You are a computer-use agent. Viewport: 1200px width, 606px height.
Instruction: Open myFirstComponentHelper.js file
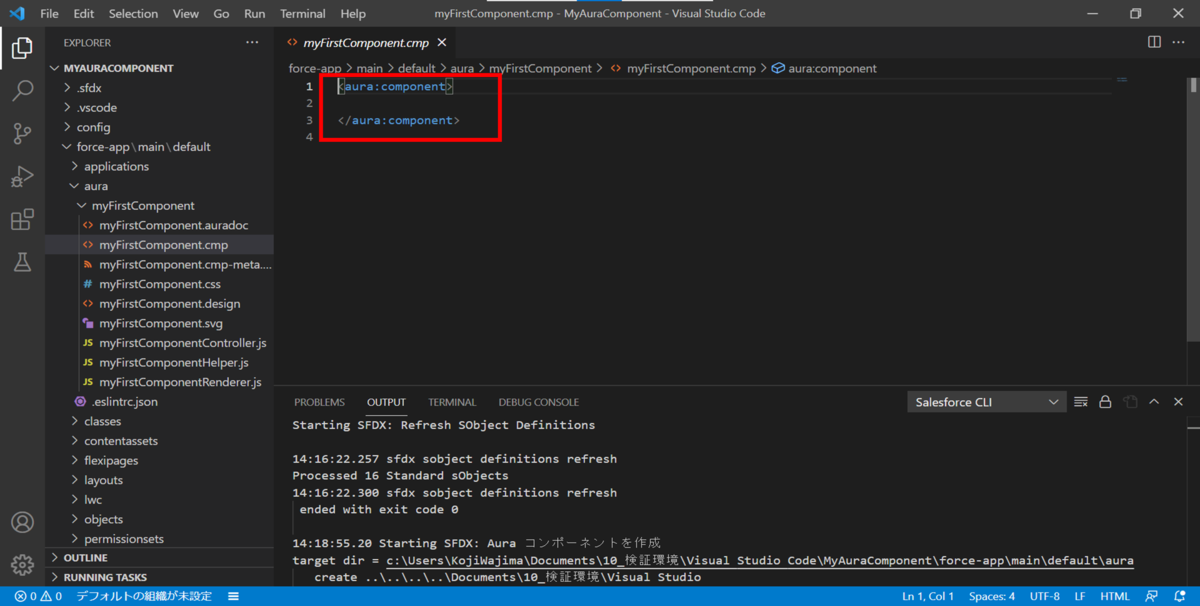pos(174,362)
